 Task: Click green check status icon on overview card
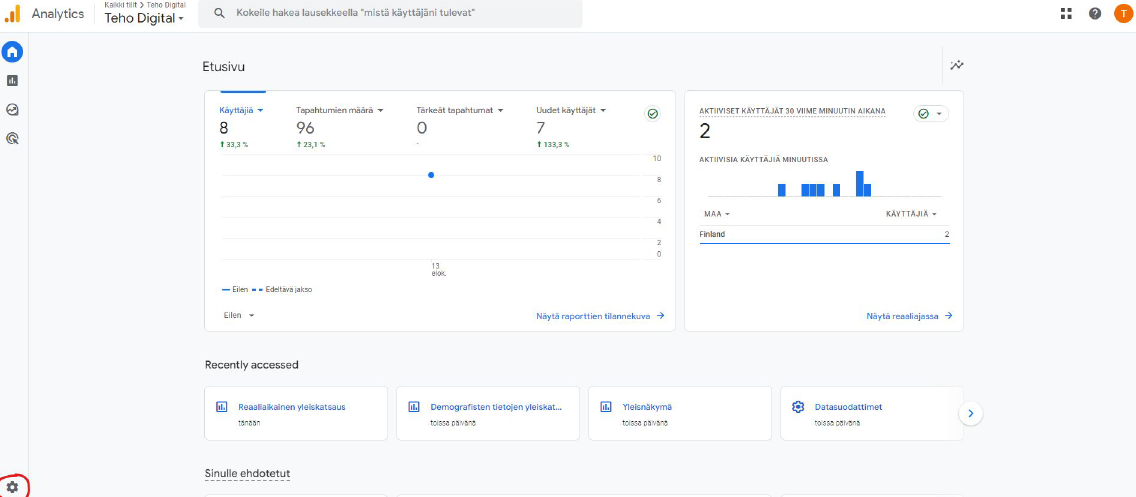(x=653, y=114)
